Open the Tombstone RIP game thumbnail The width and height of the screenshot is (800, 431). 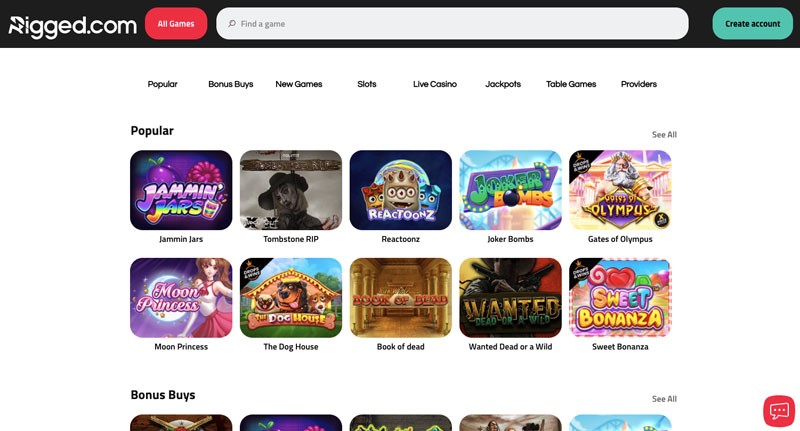[x=291, y=190]
